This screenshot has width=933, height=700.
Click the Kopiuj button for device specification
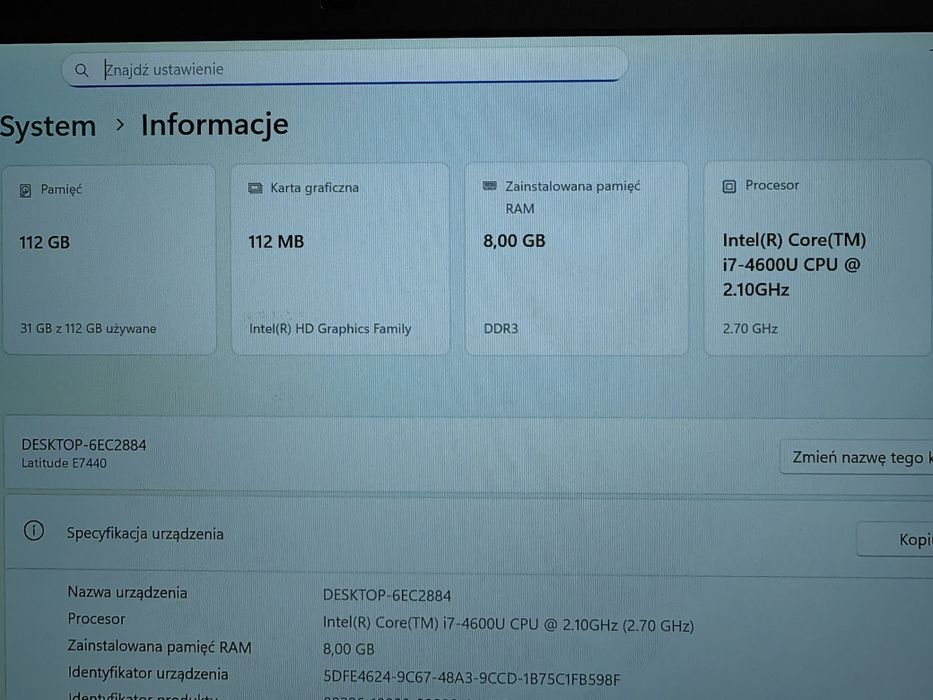pos(894,539)
